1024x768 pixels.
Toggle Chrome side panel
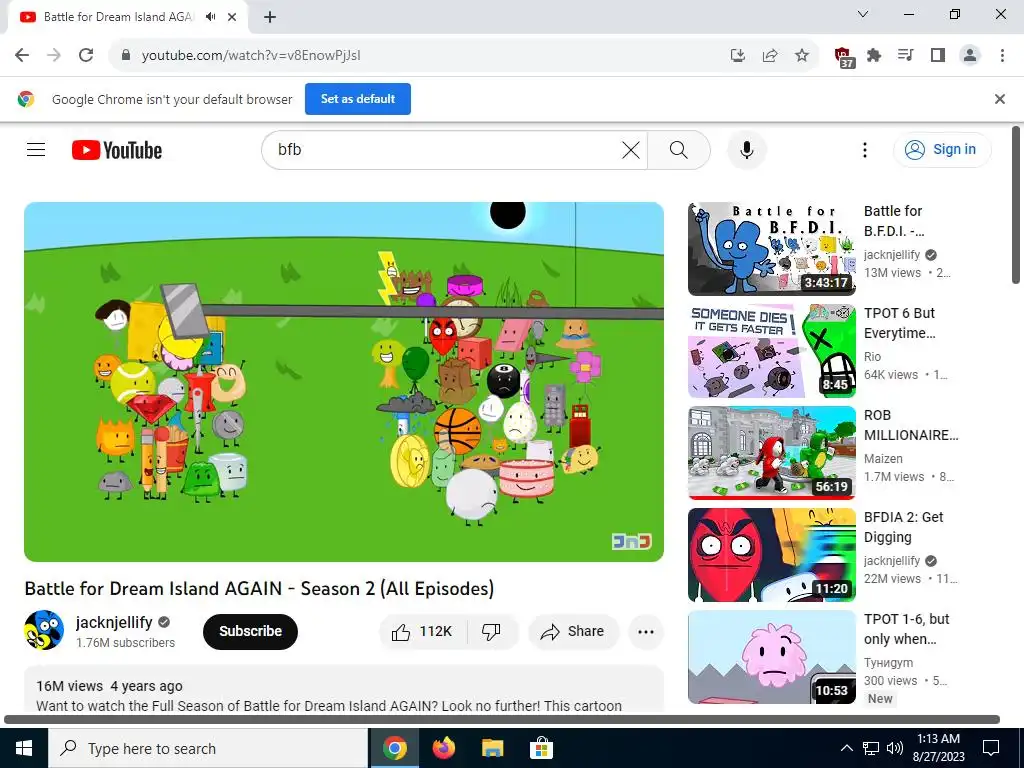tap(938, 56)
